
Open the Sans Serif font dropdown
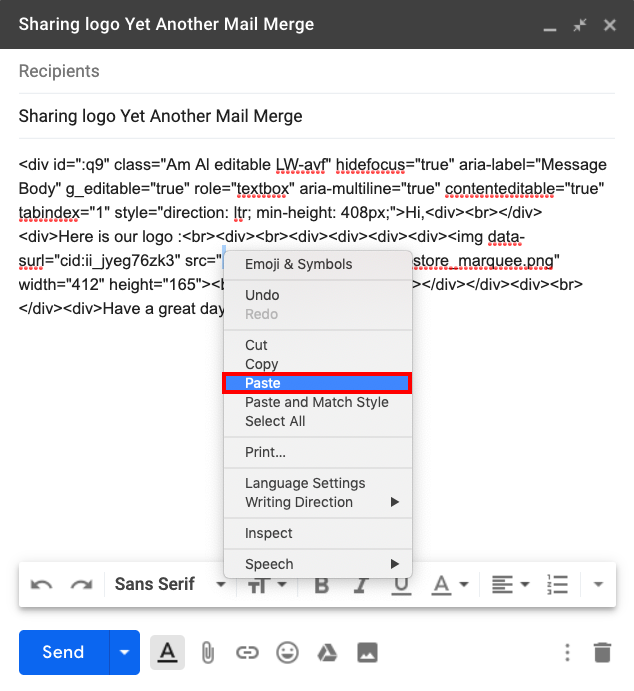[168, 585]
